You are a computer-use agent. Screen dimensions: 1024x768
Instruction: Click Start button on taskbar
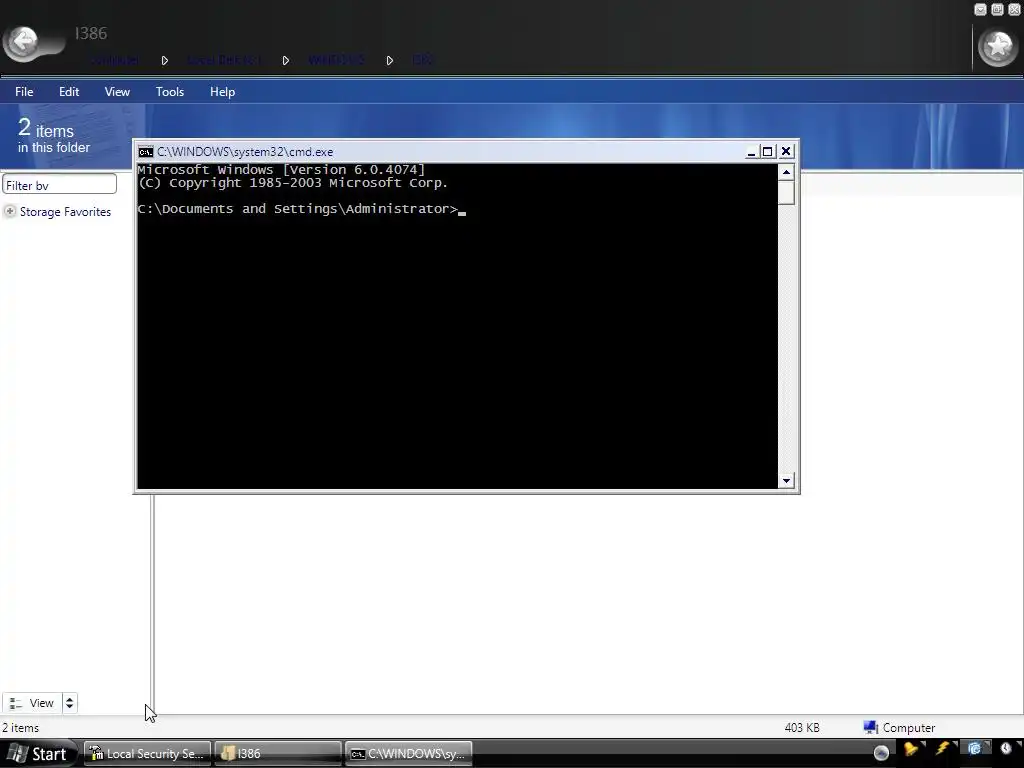pos(39,754)
